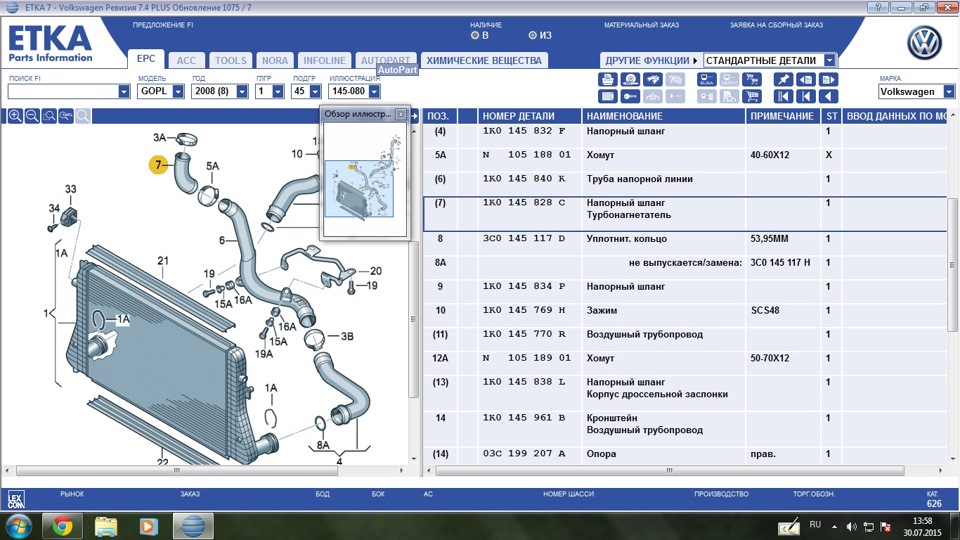Click the disc catalogue icon beside the printer
This screenshot has width=960, height=540.
630,80
